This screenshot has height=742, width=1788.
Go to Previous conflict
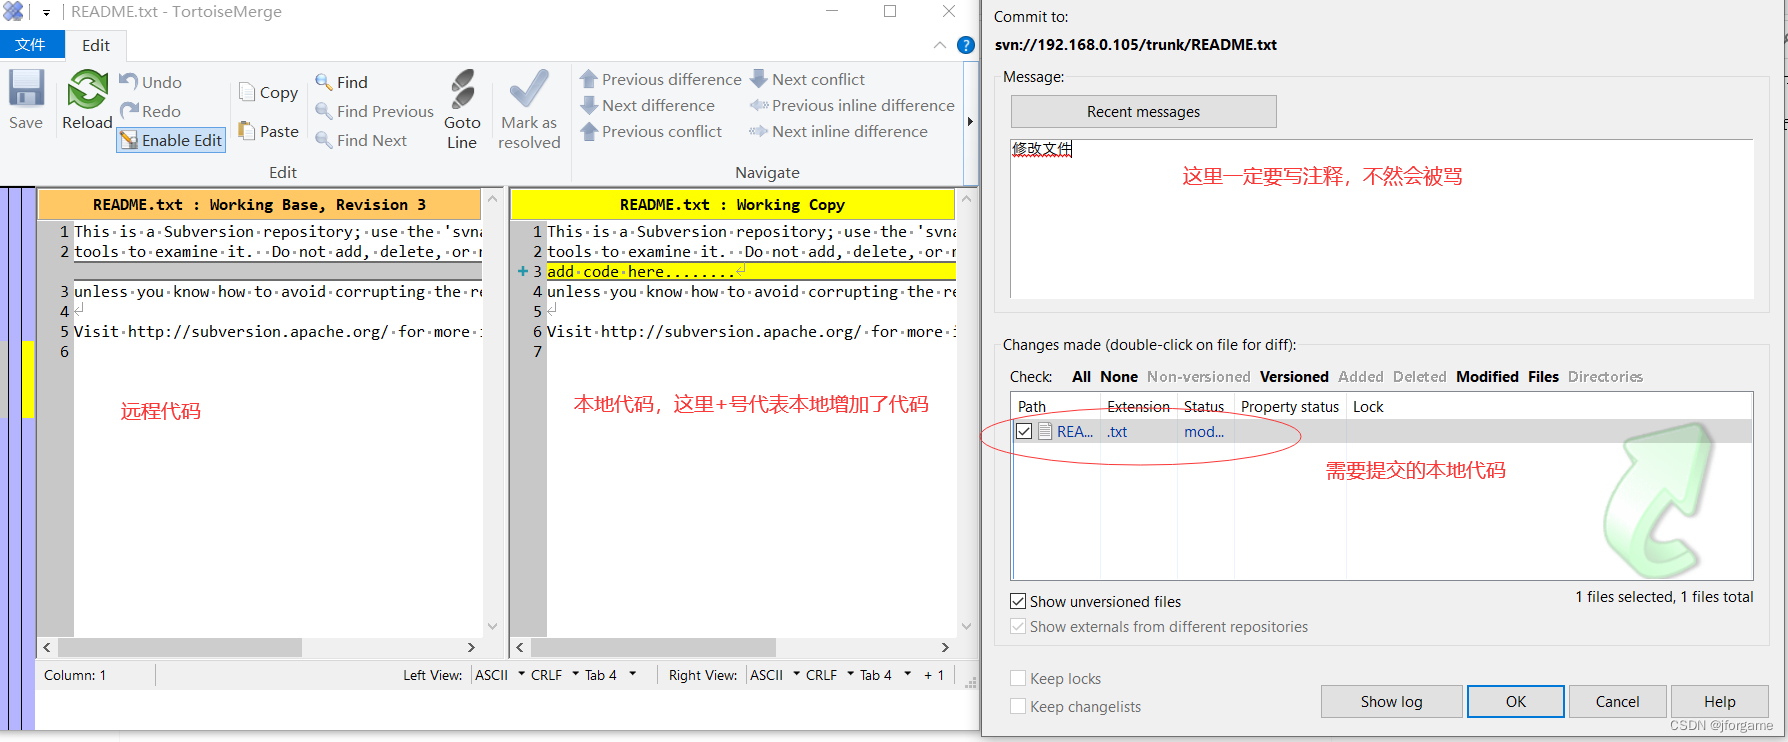click(x=651, y=131)
